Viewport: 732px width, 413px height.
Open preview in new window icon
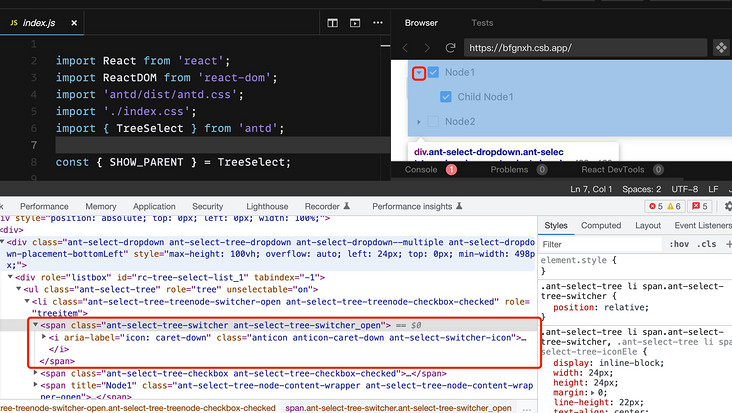tap(721, 48)
